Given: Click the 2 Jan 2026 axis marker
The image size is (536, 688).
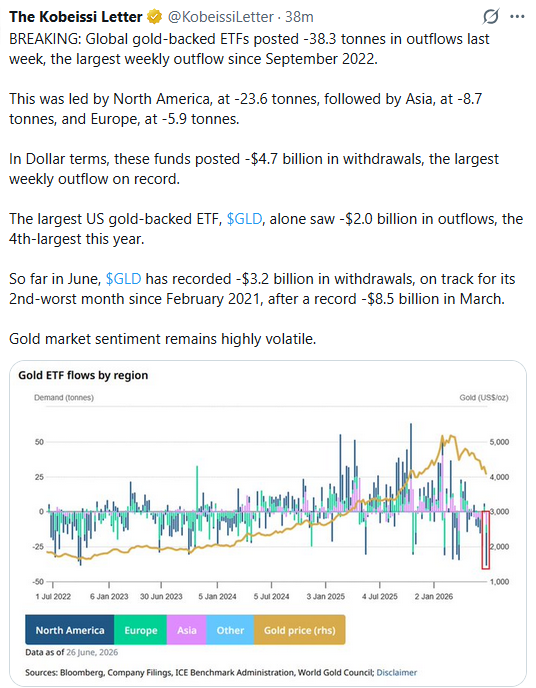Looking at the screenshot, I should pos(434,596).
